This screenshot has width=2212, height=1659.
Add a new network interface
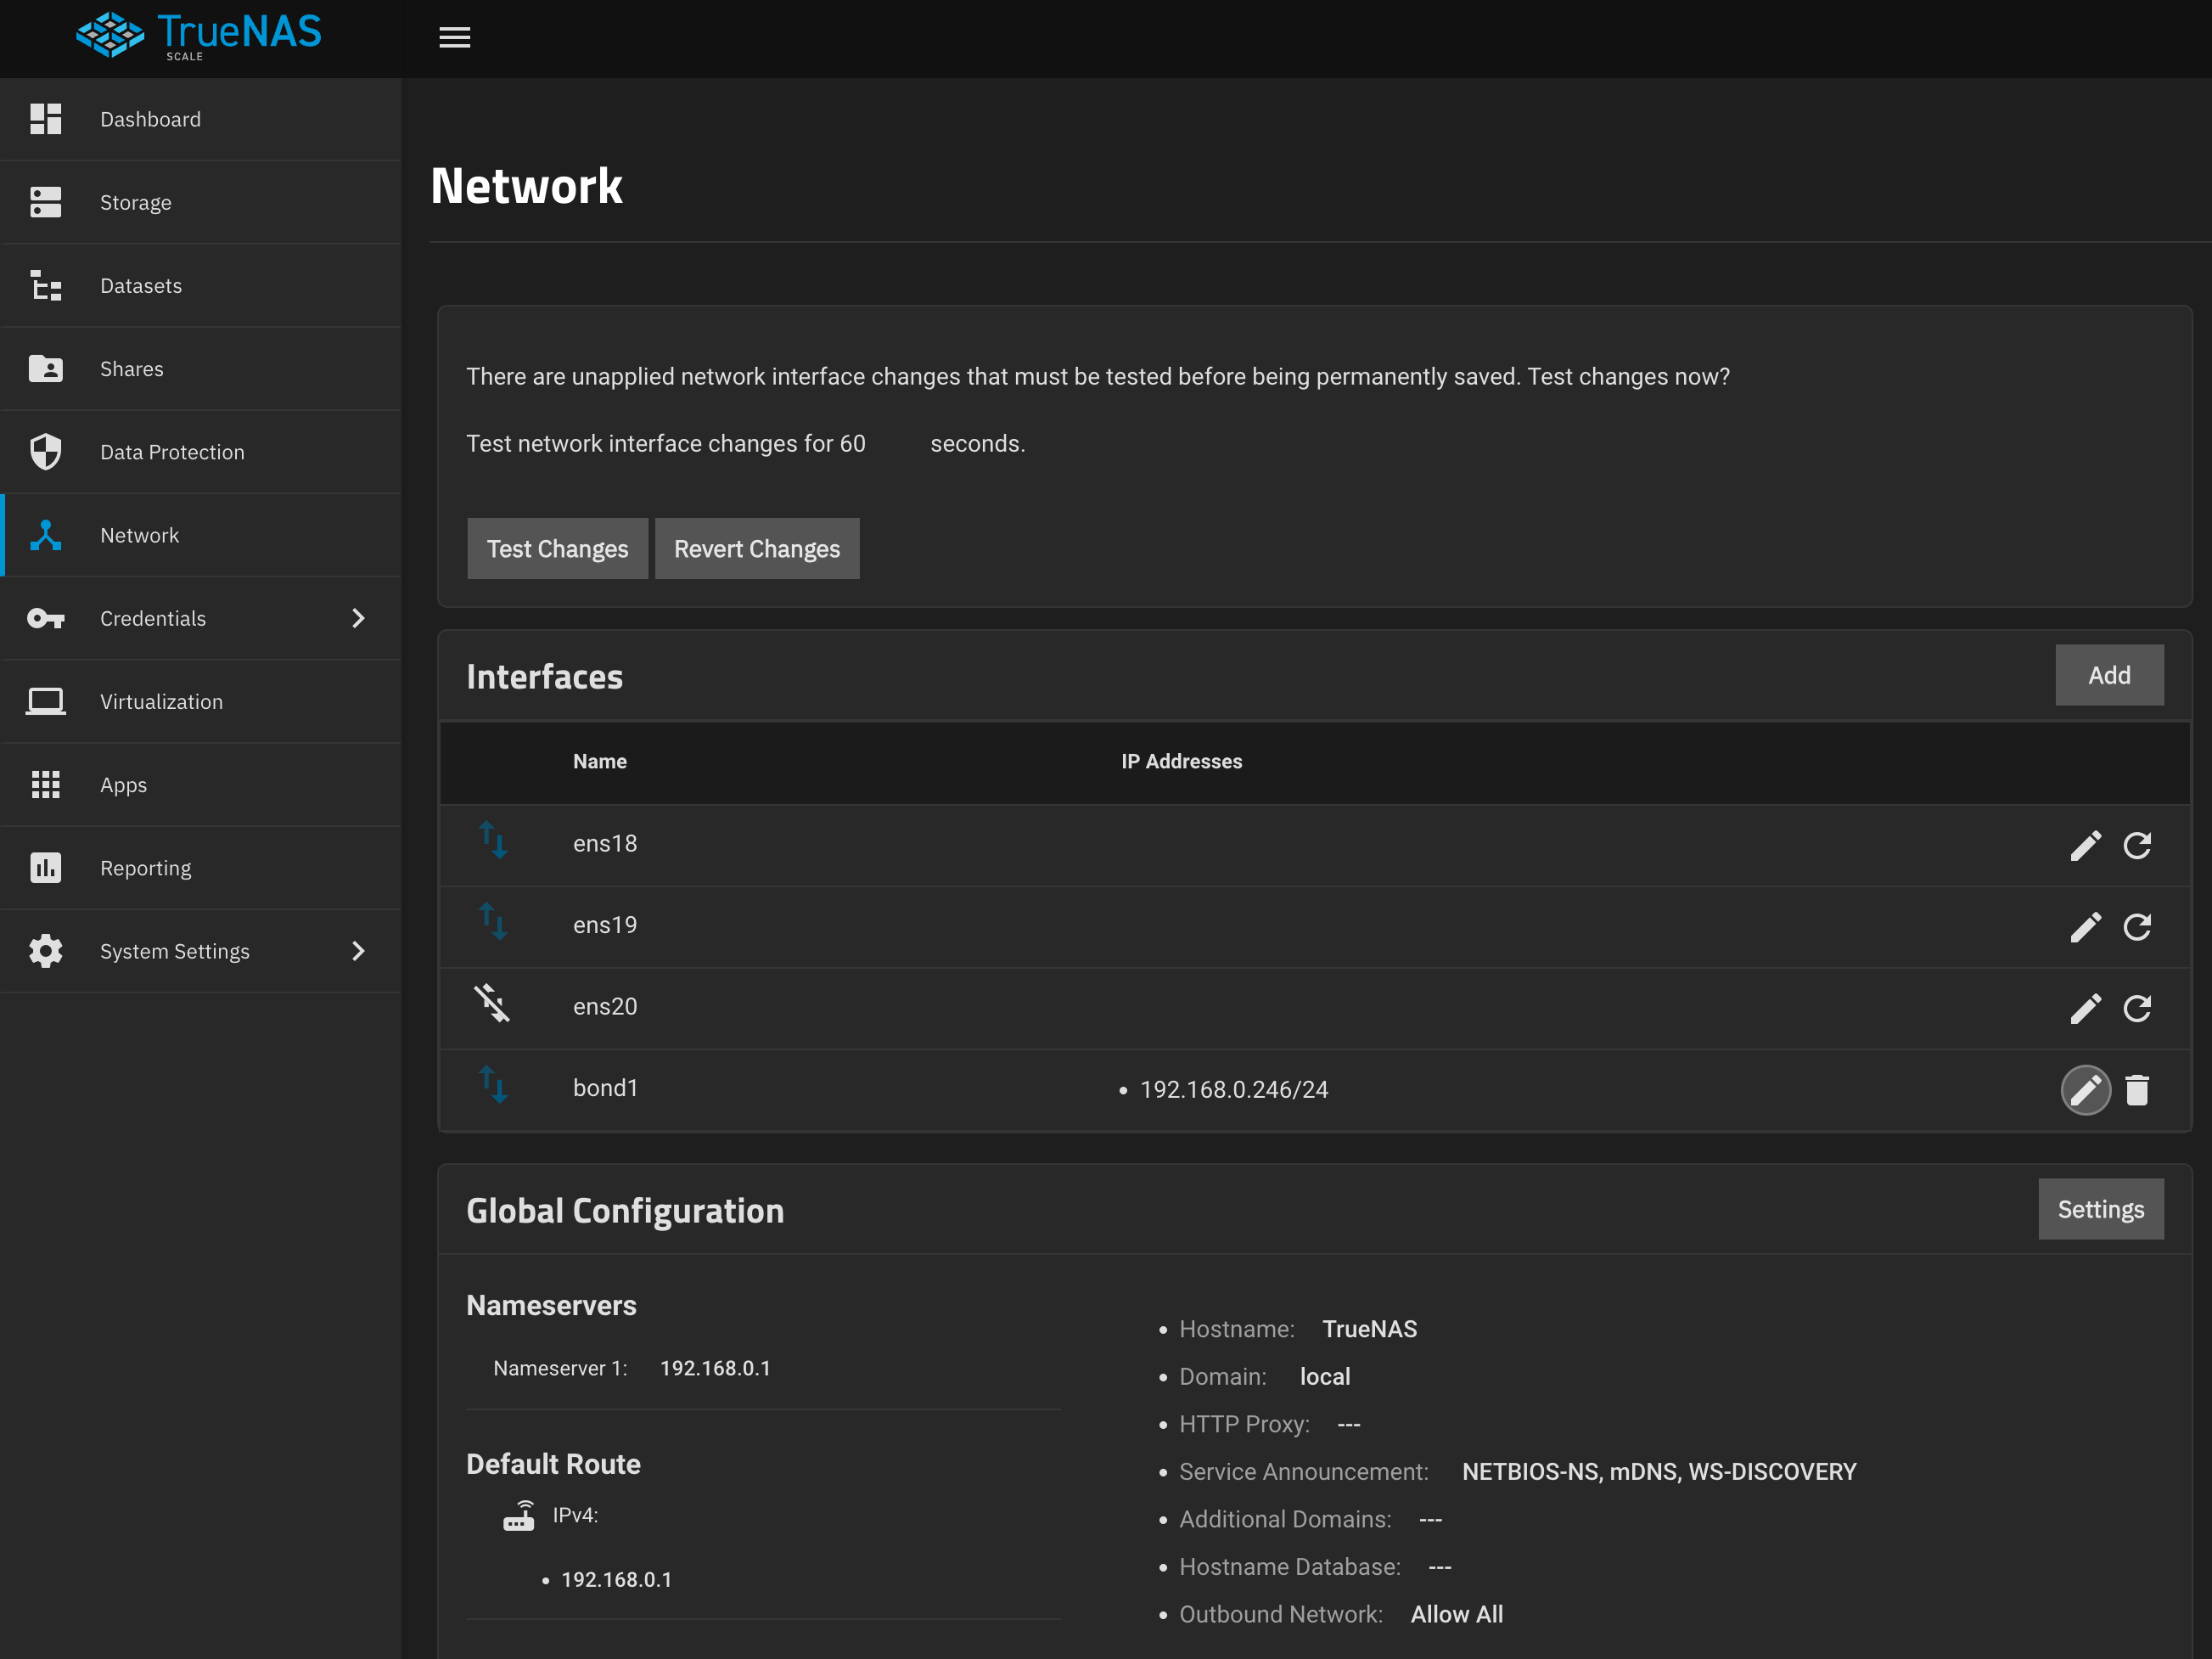(2110, 674)
